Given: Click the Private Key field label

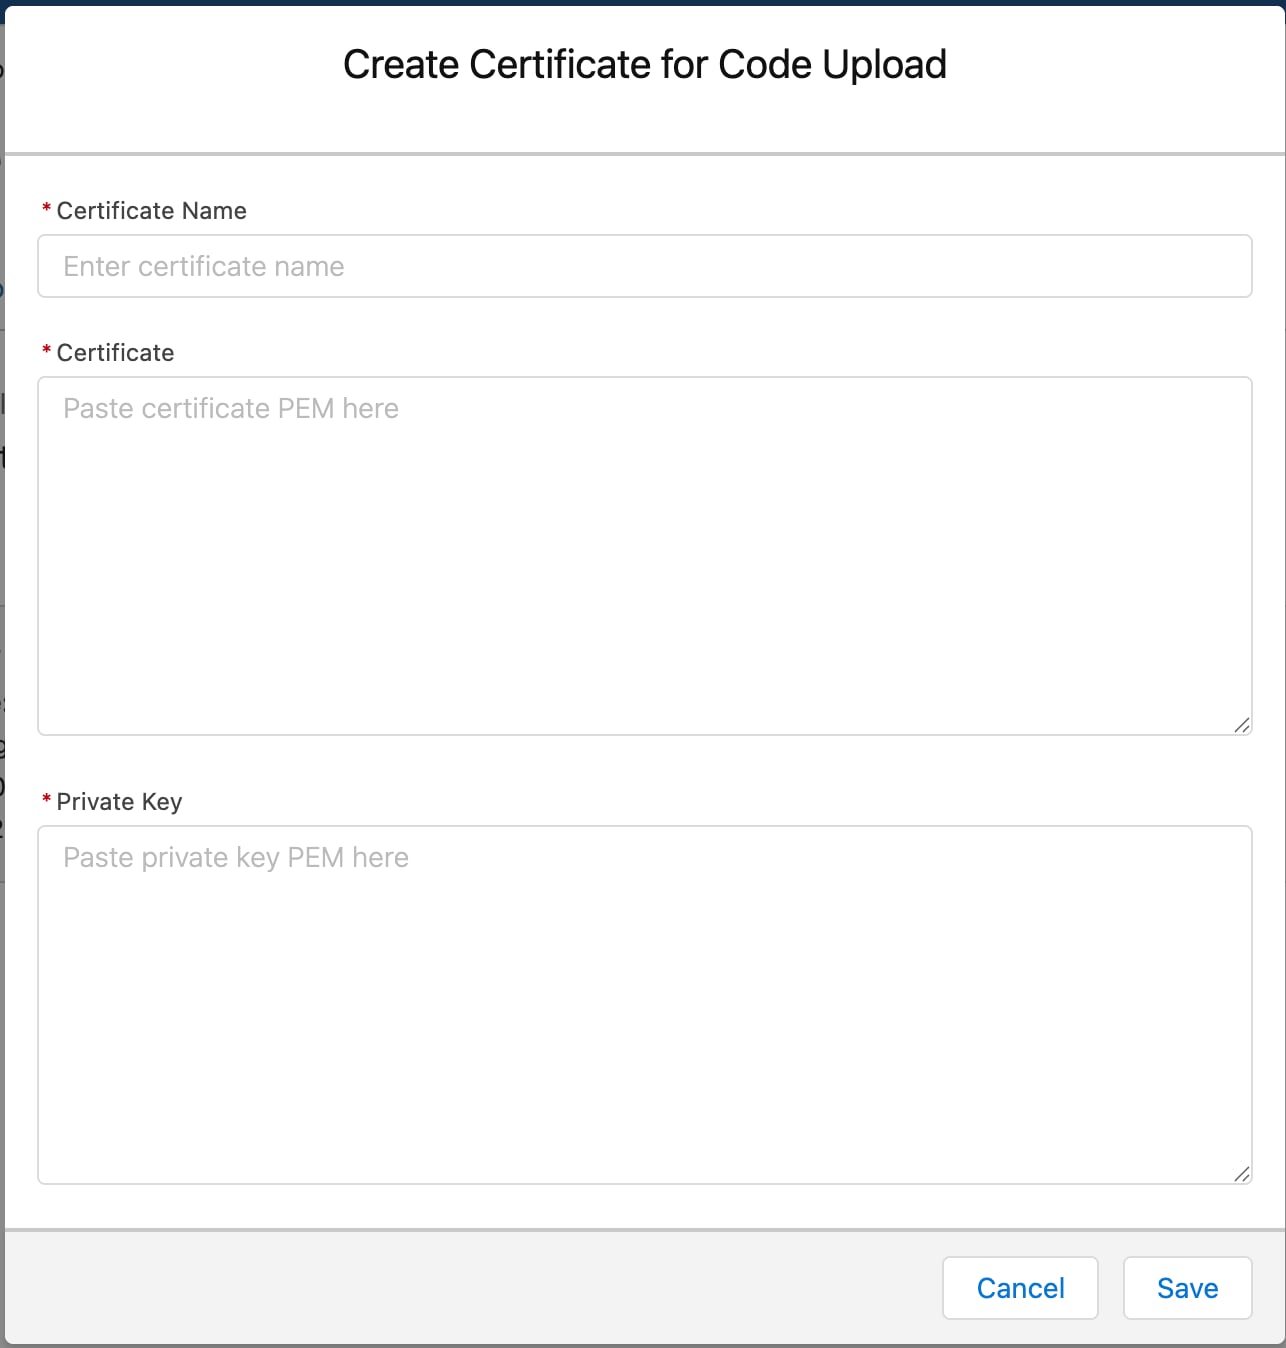Looking at the screenshot, I should tap(119, 801).
